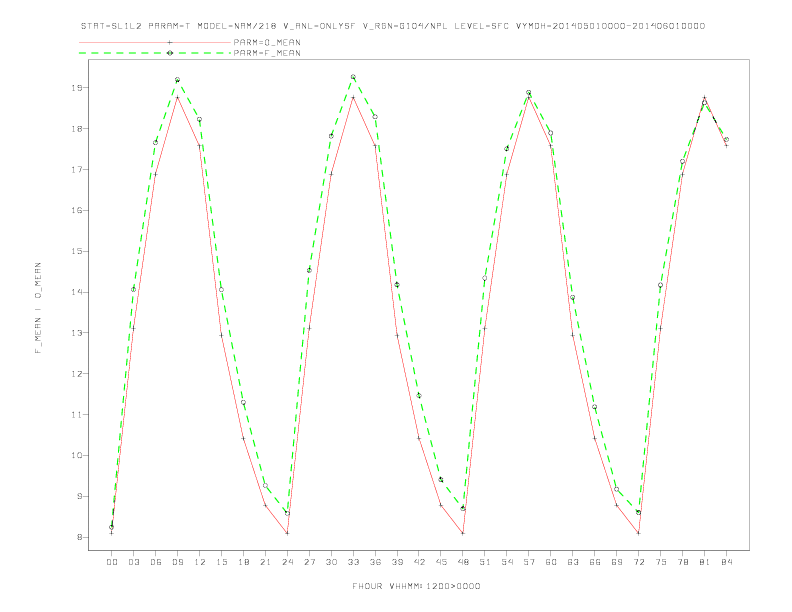The height and width of the screenshot is (612, 792).
Task: Click the x-axis tick label 00
Action: [112, 562]
